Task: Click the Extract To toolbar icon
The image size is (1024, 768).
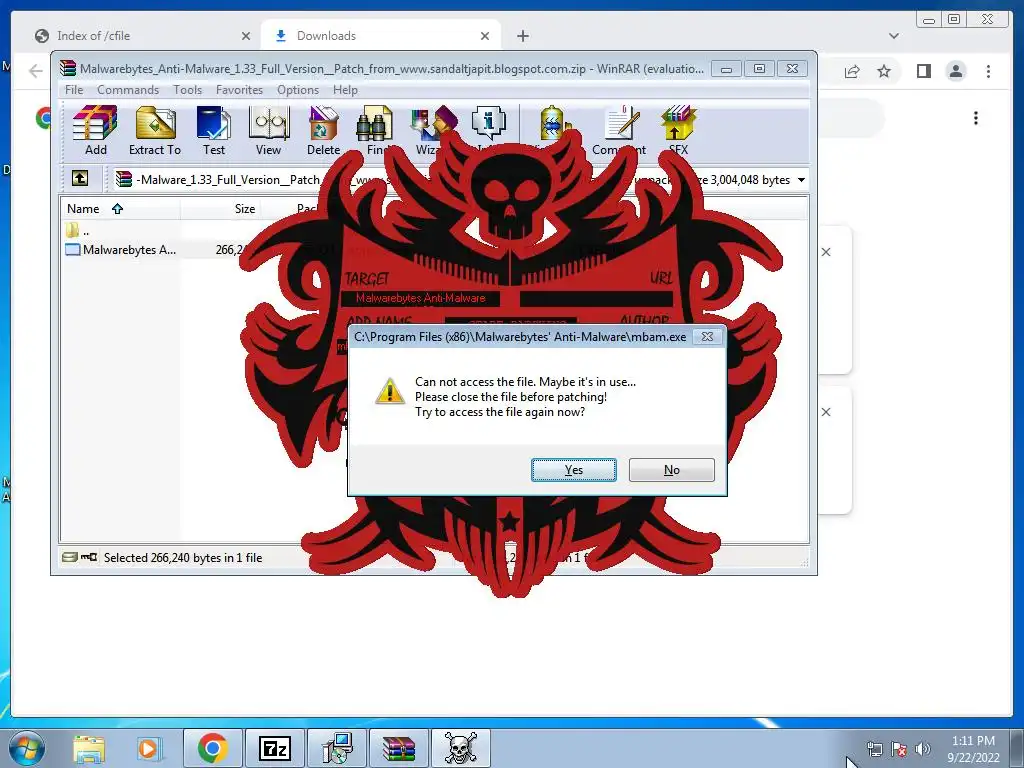Action: pos(155,131)
